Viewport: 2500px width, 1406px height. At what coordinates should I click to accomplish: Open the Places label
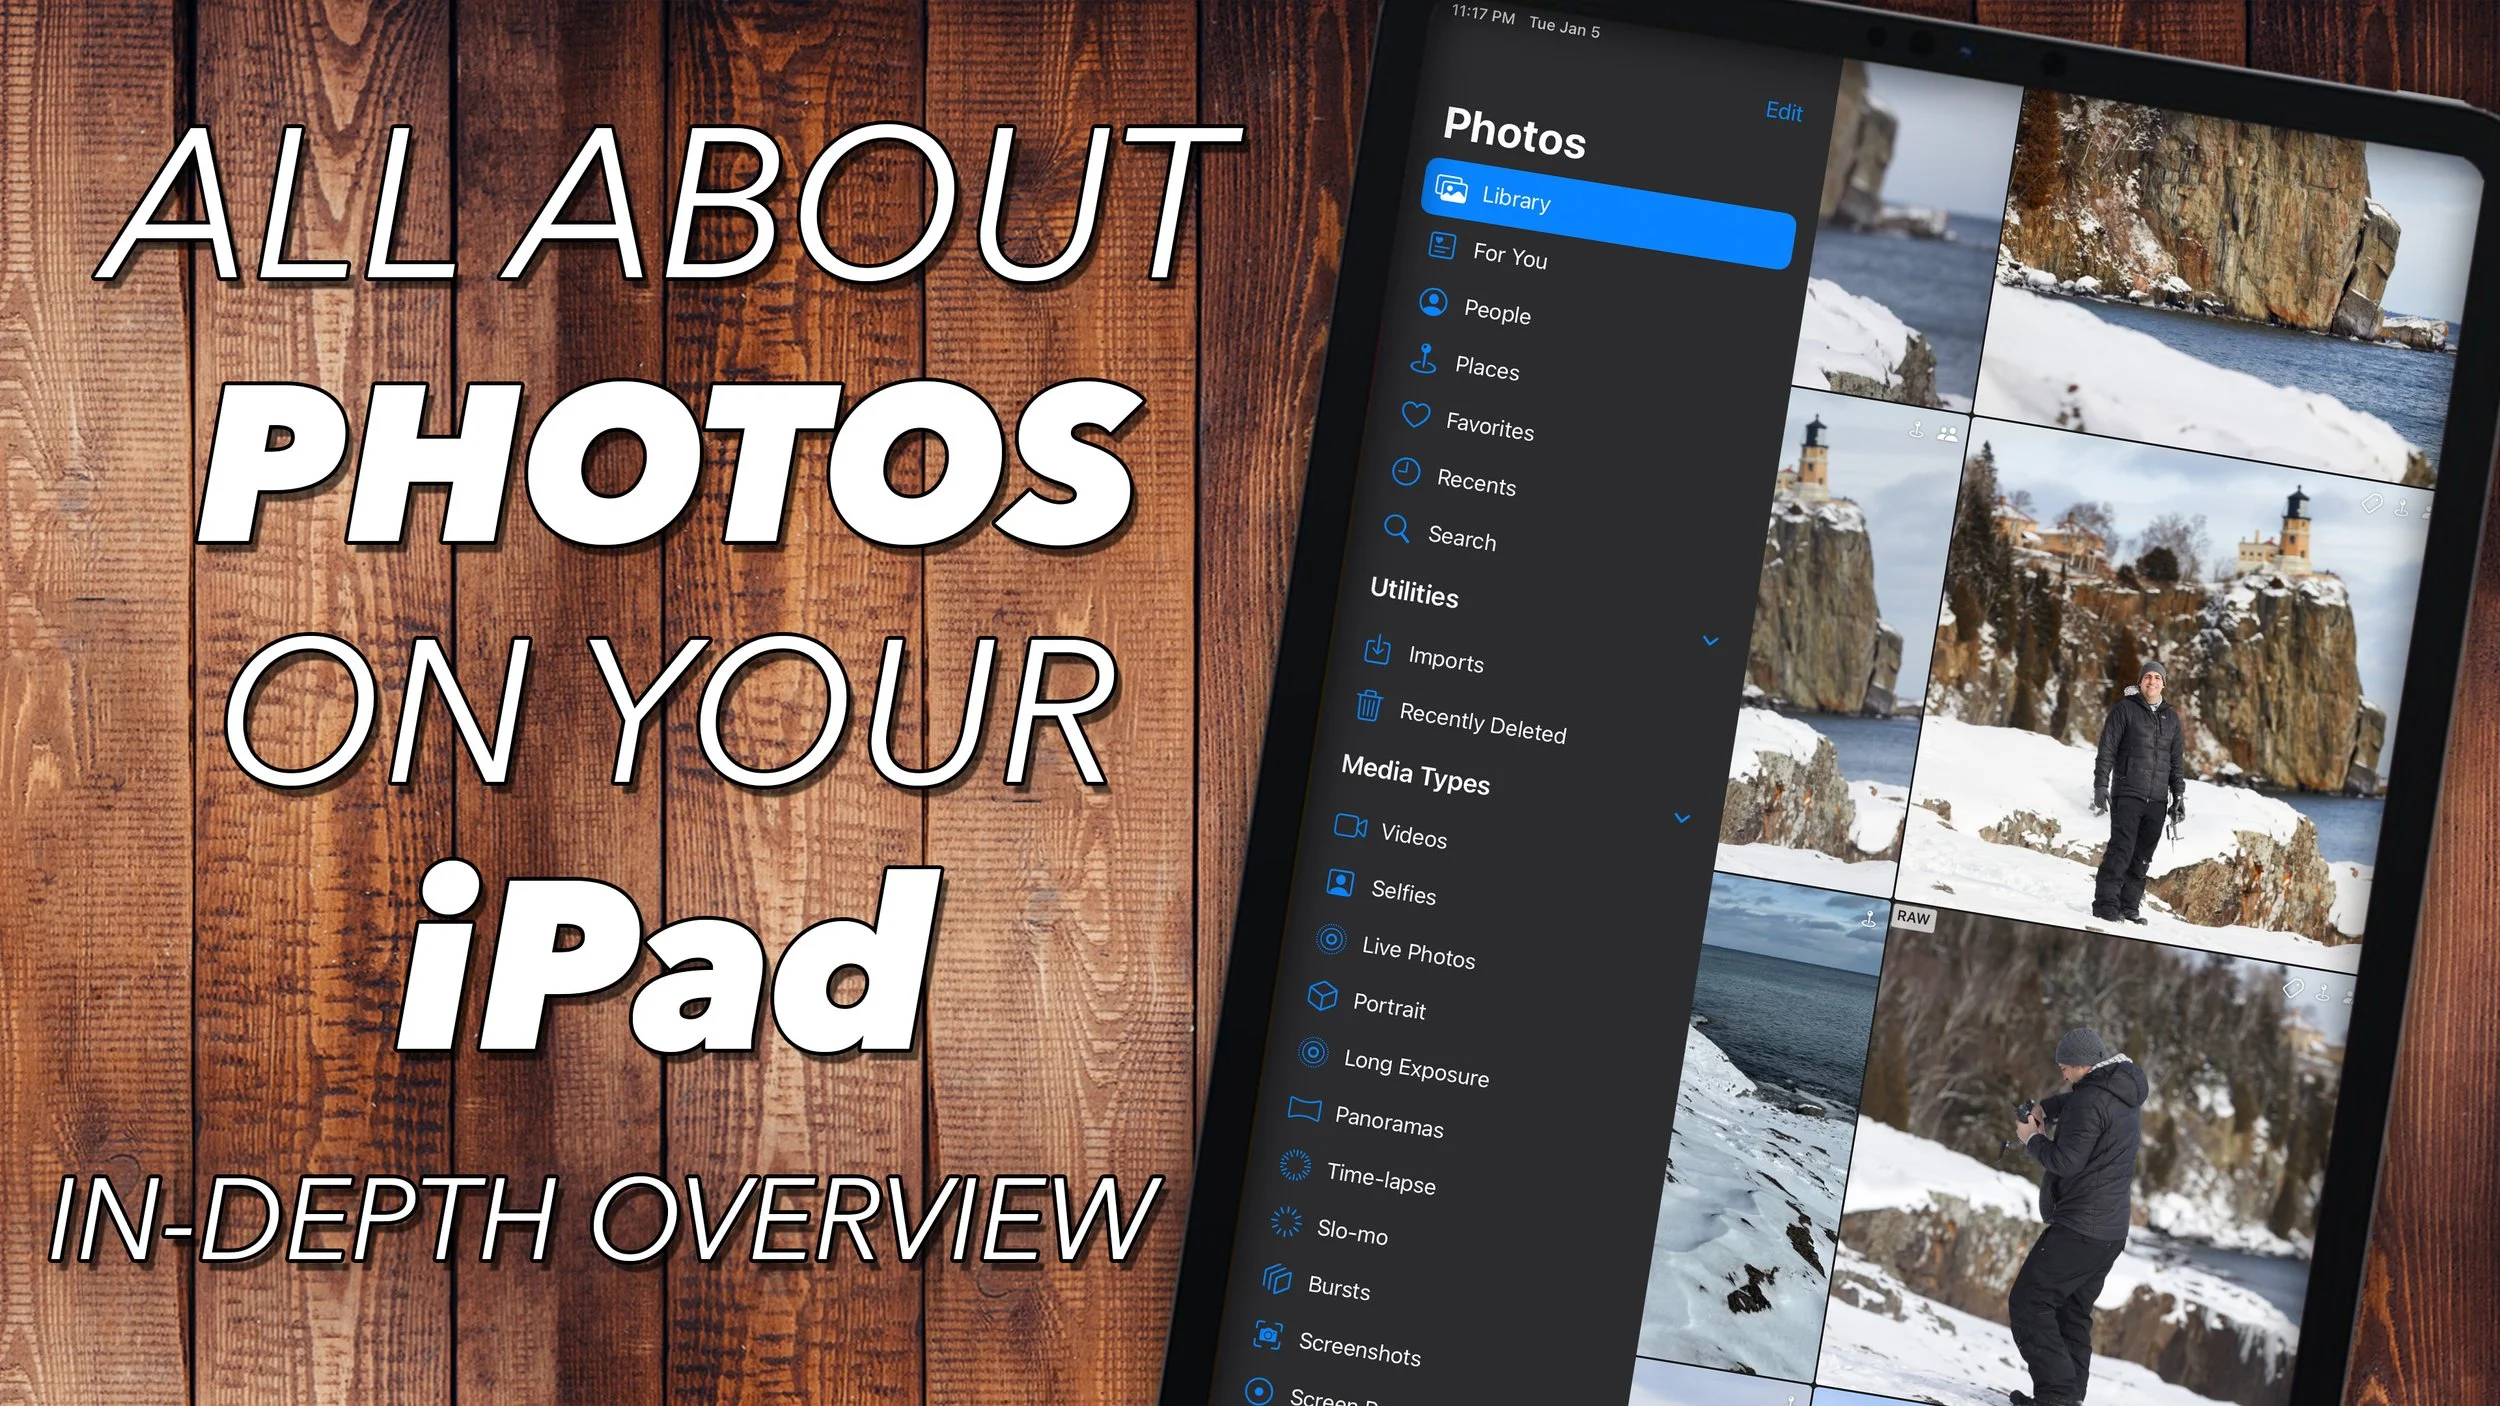click(x=1487, y=368)
